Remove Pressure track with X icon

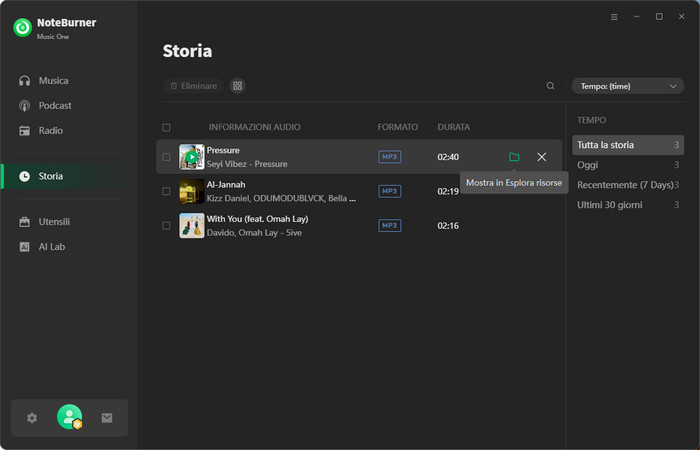pyautogui.click(x=542, y=157)
